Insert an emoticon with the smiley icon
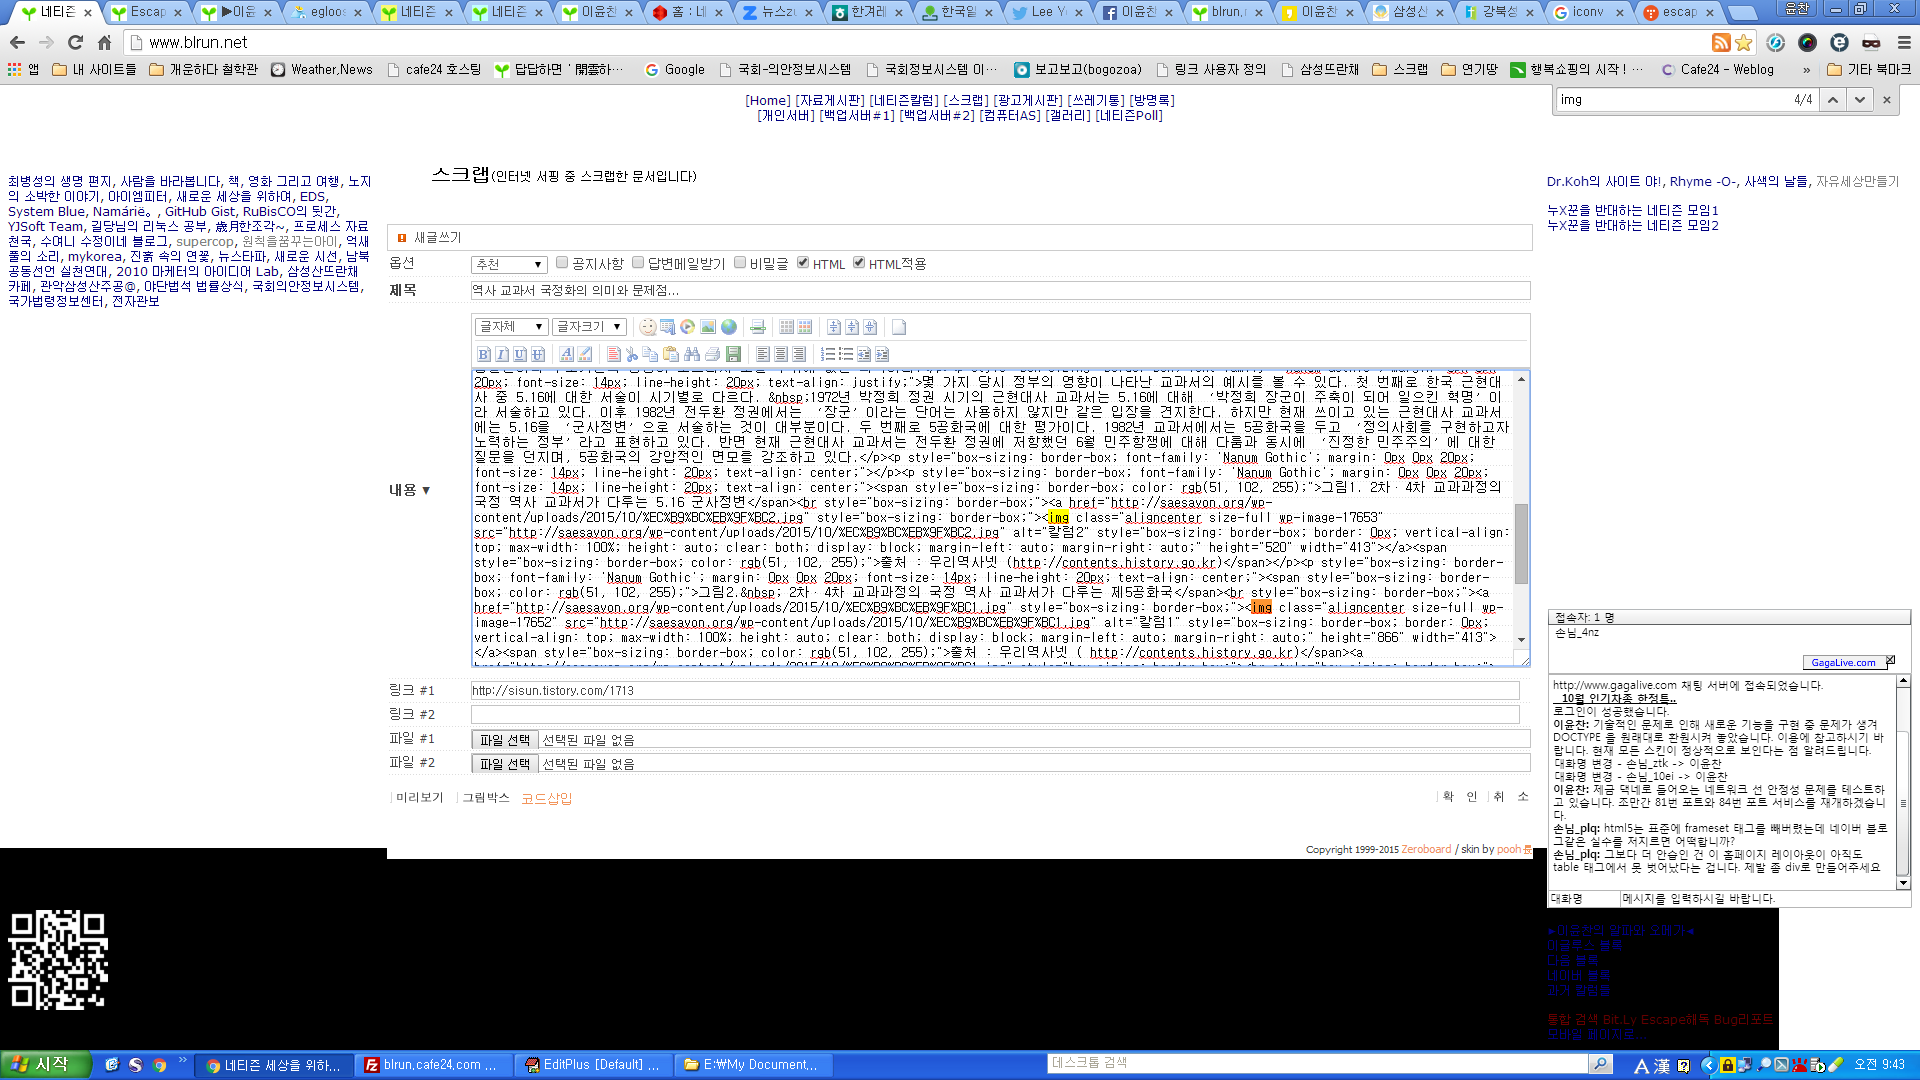 point(648,327)
